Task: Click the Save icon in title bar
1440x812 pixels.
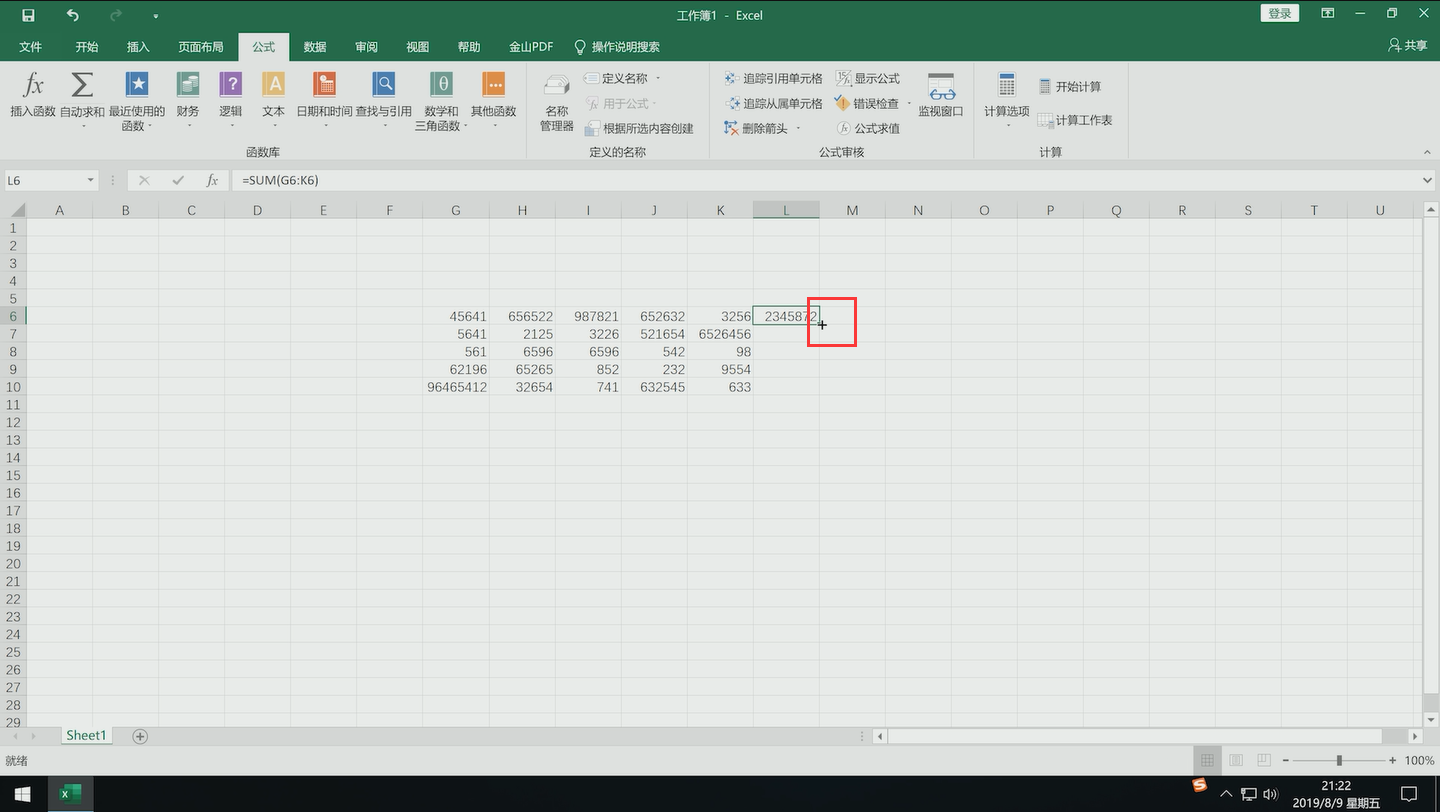Action: tap(28, 15)
